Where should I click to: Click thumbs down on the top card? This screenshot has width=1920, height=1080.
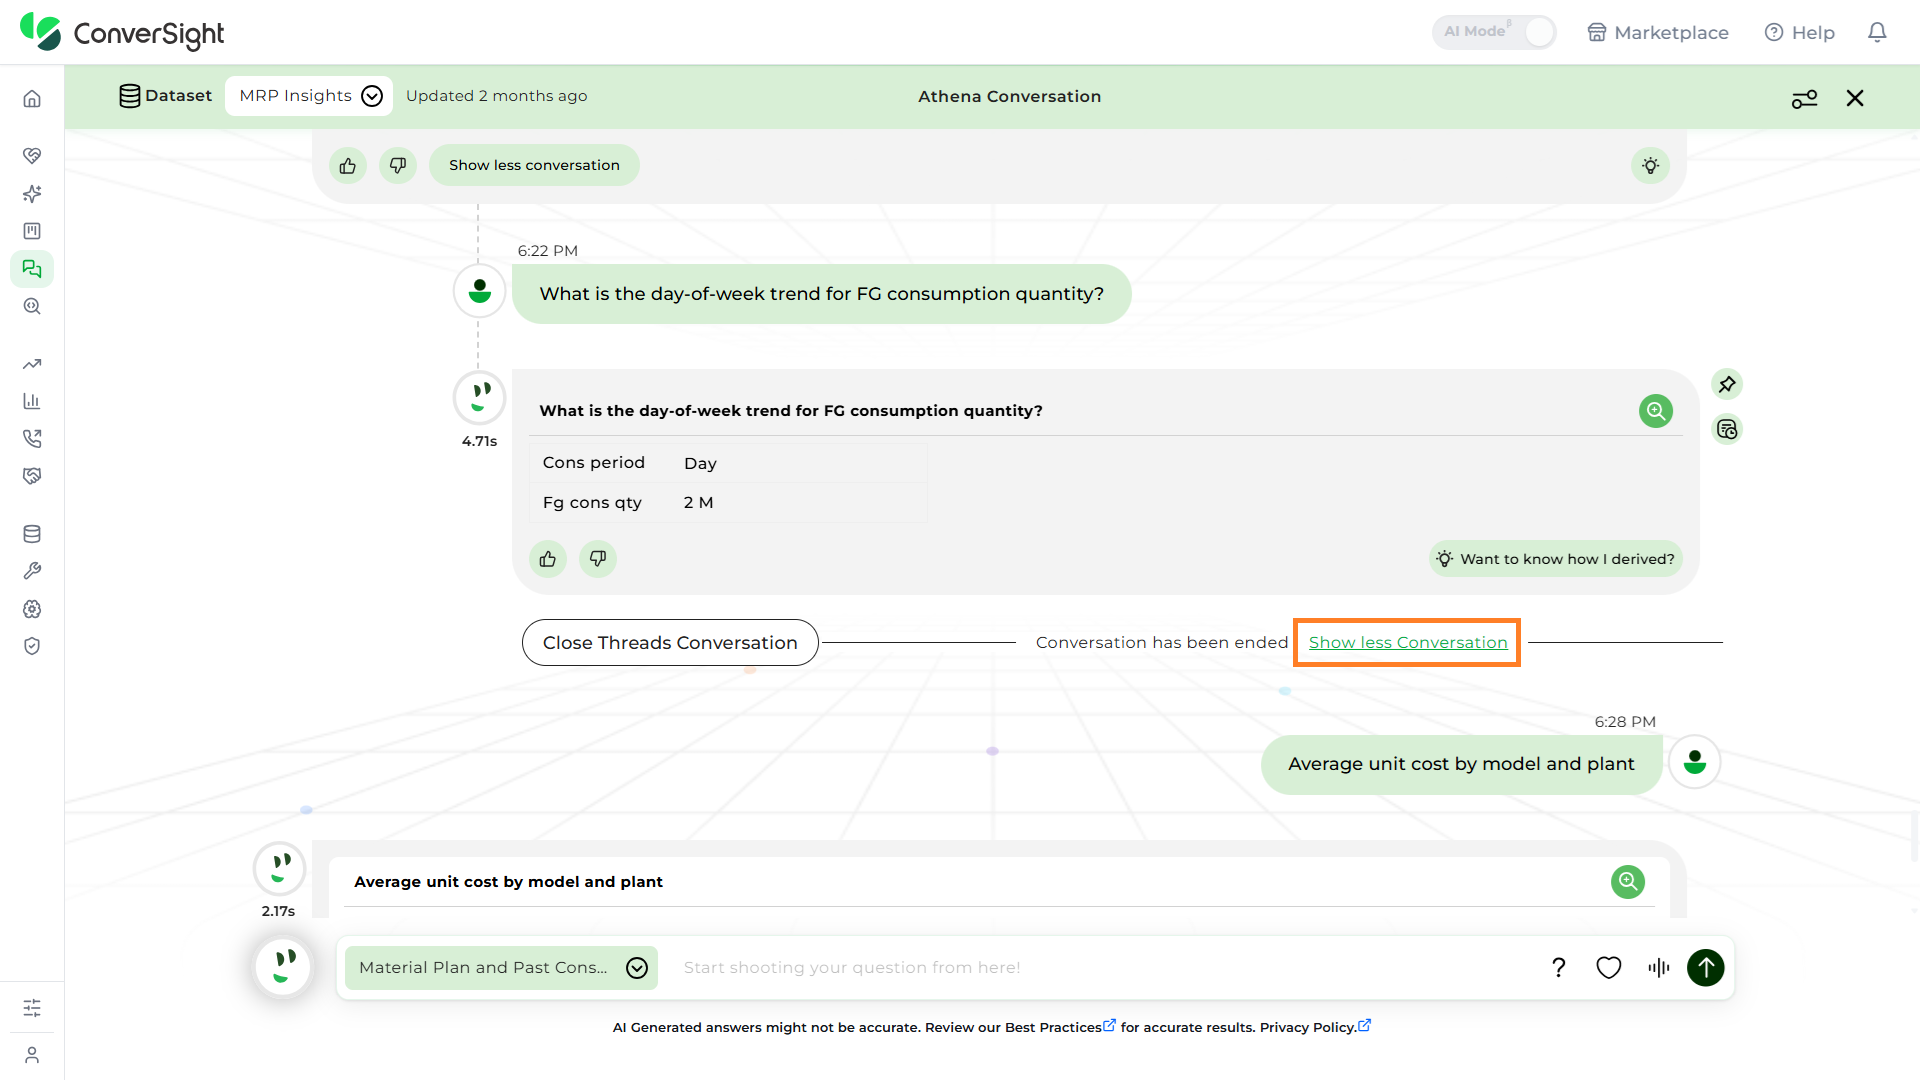click(x=398, y=165)
